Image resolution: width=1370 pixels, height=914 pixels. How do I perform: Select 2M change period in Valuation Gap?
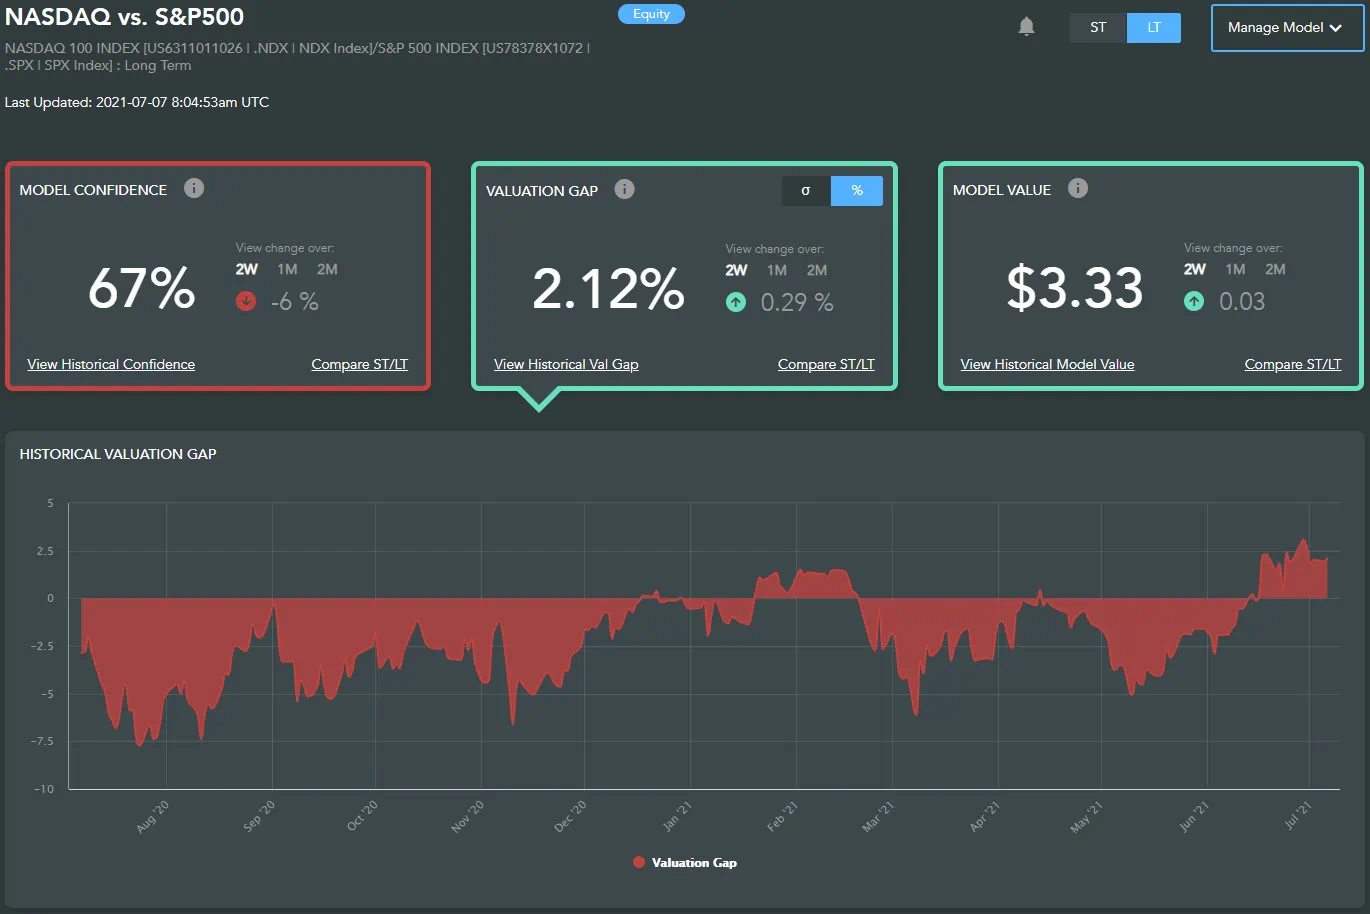817,270
